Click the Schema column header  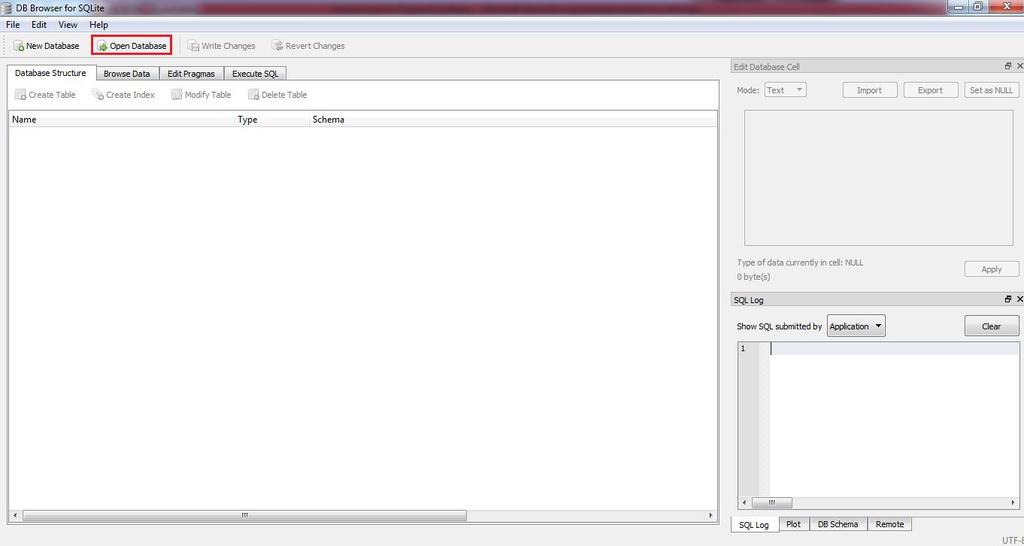[x=513, y=120]
